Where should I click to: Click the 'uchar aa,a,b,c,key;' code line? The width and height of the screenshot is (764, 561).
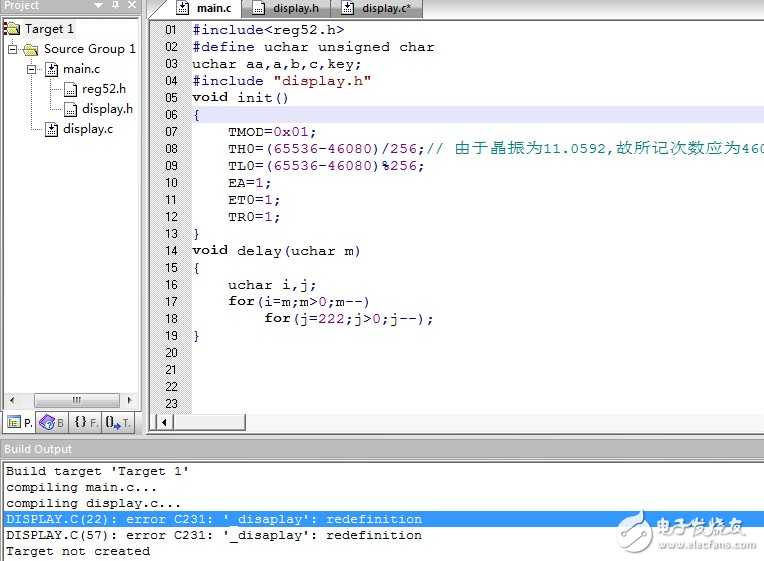276,64
